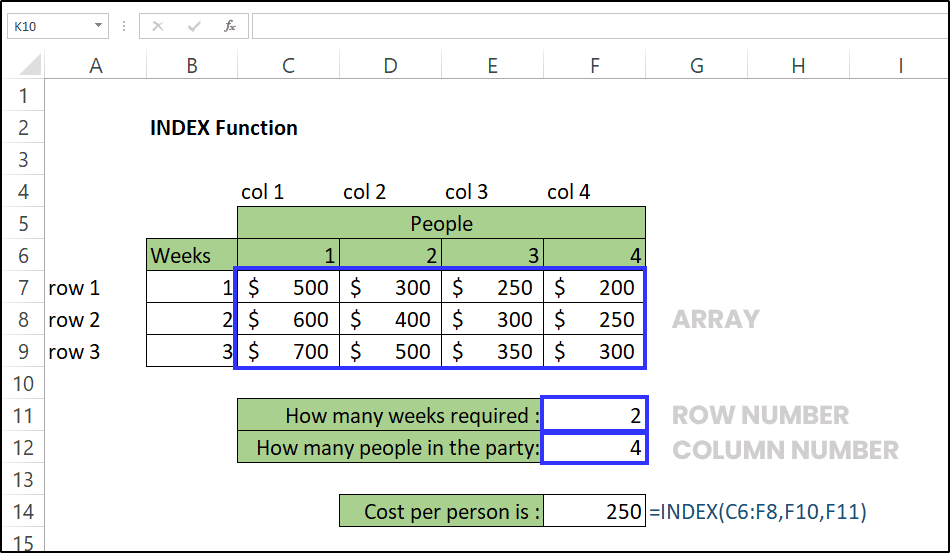Screen dimensions: 950x553
Task: Select column H header
Action: click(x=799, y=65)
